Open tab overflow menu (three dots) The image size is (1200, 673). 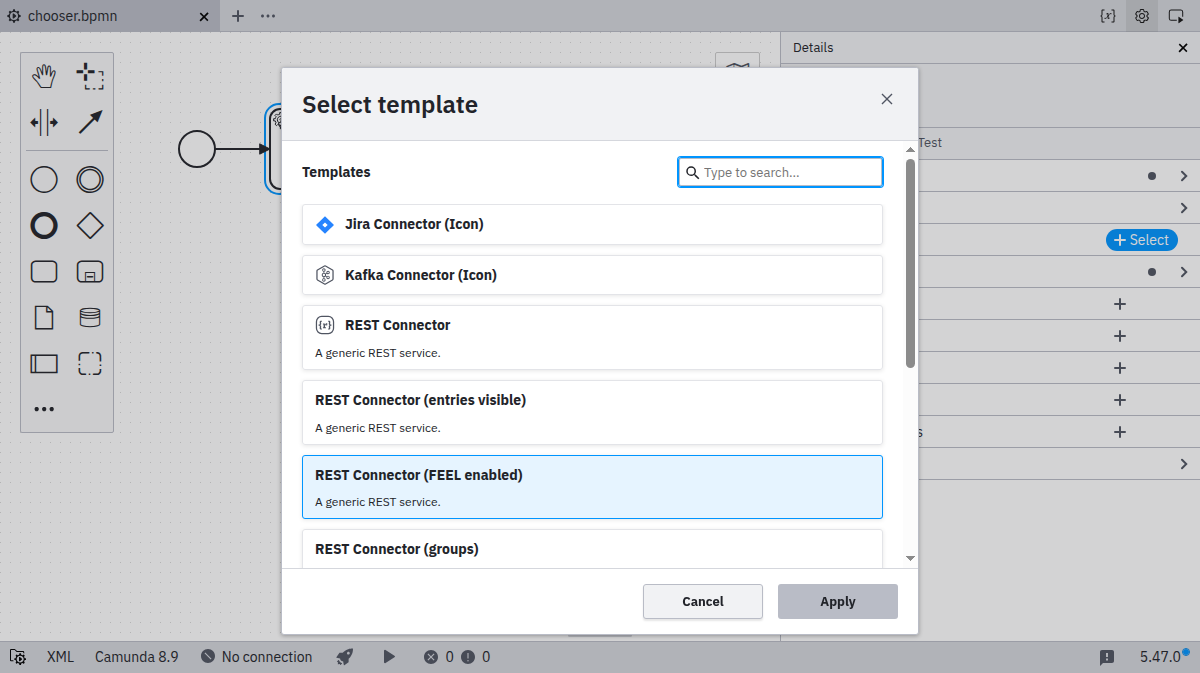pos(268,16)
